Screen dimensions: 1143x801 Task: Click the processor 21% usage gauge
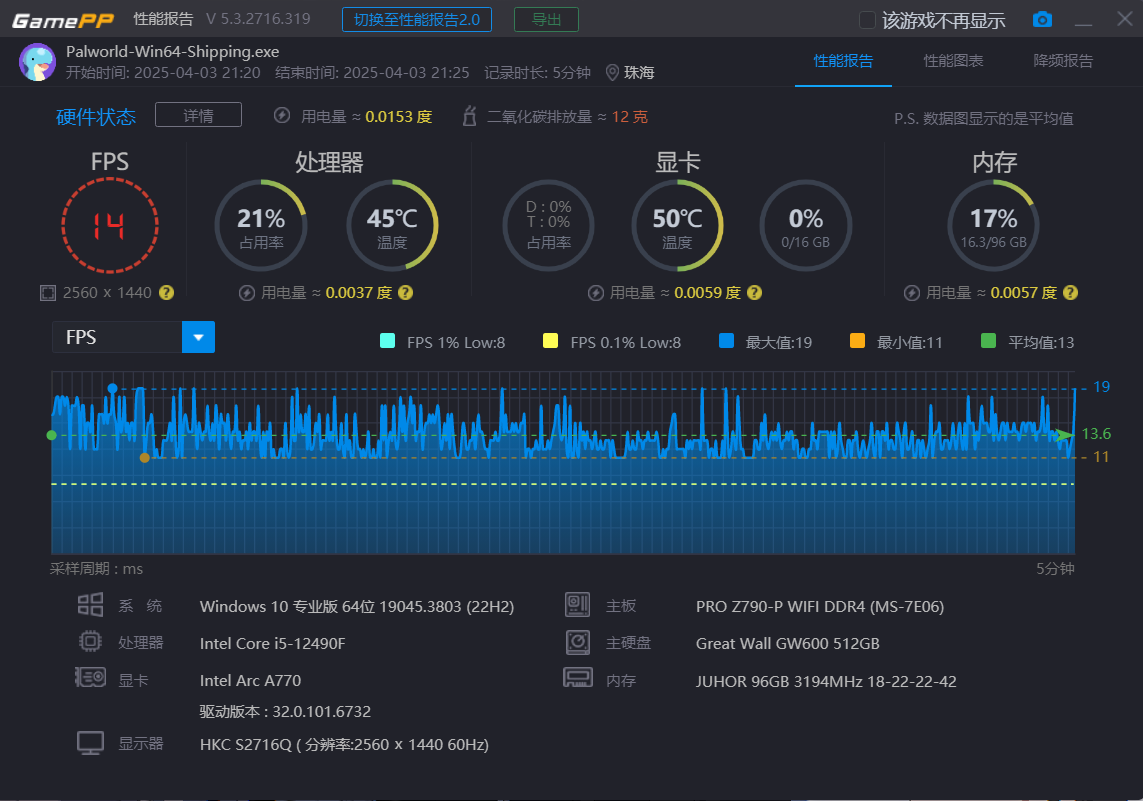(261, 225)
